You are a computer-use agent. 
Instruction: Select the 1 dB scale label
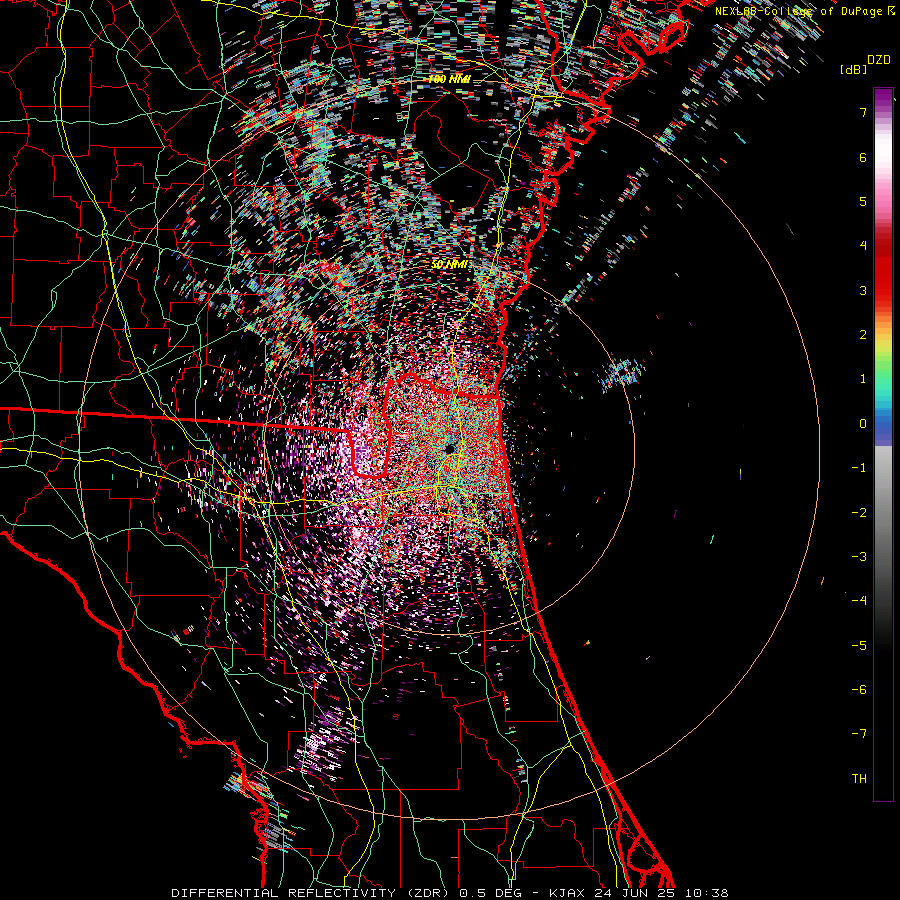click(x=863, y=379)
